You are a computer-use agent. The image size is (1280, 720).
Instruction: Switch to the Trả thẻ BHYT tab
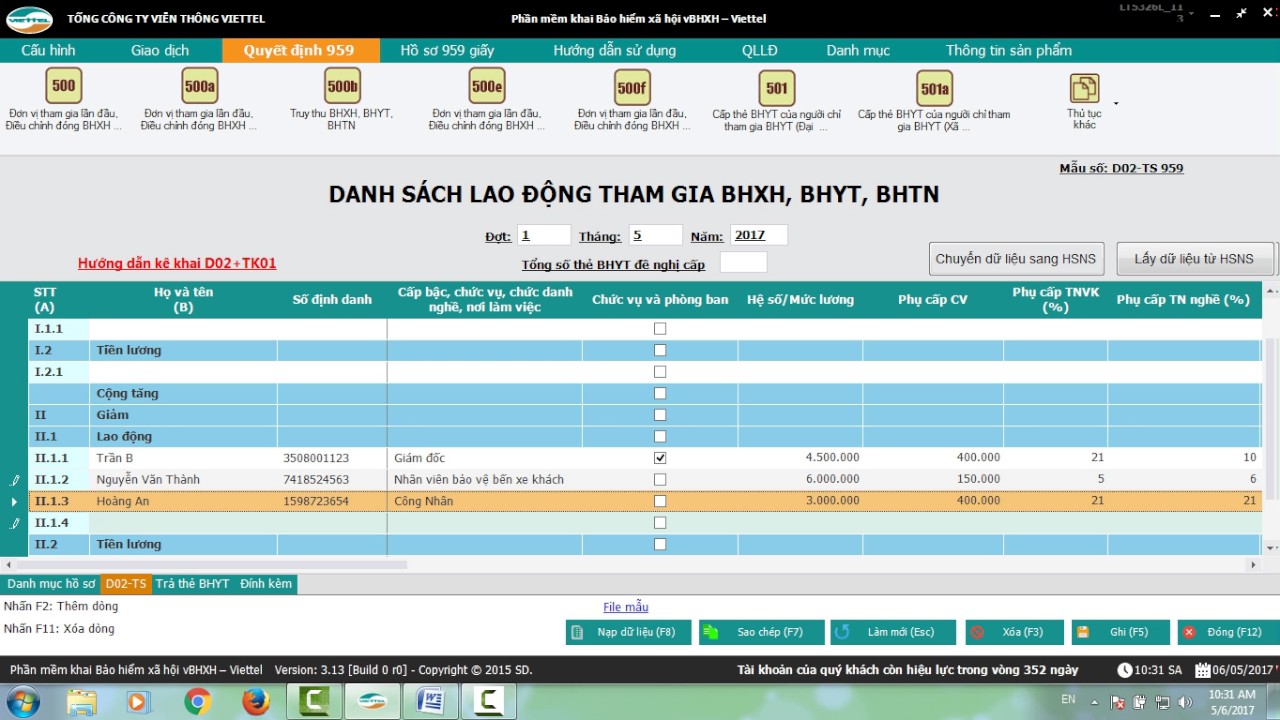point(193,584)
